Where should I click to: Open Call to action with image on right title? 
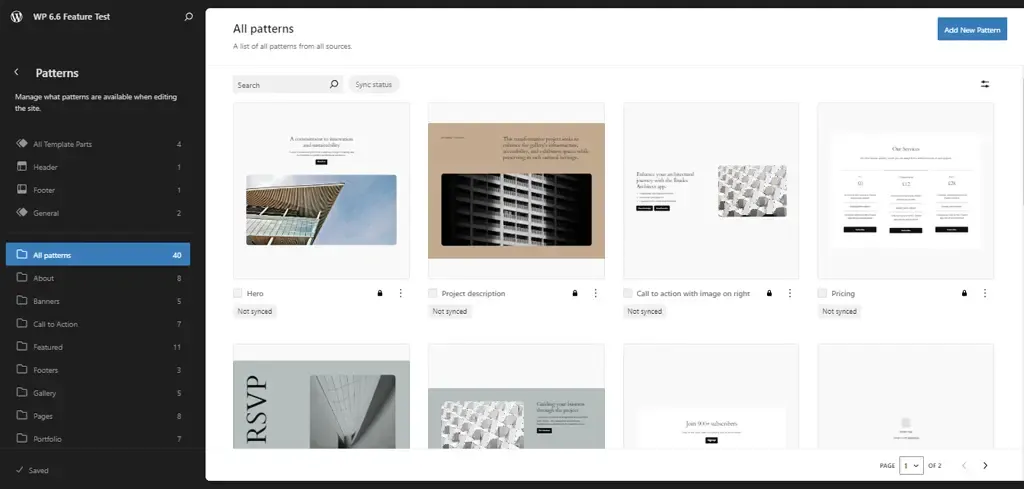(x=694, y=293)
